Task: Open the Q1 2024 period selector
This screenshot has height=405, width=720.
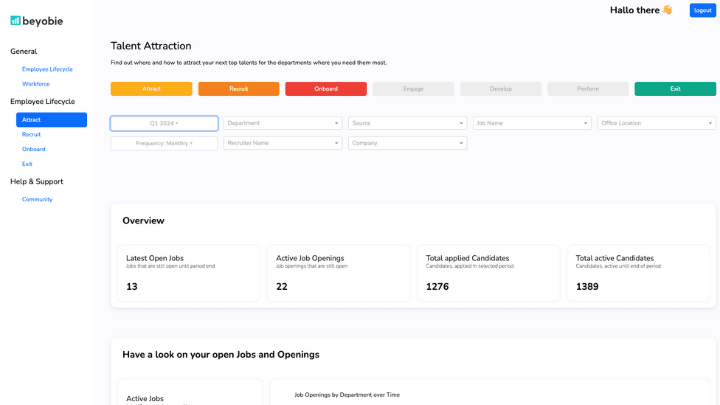Action: point(164,124)
